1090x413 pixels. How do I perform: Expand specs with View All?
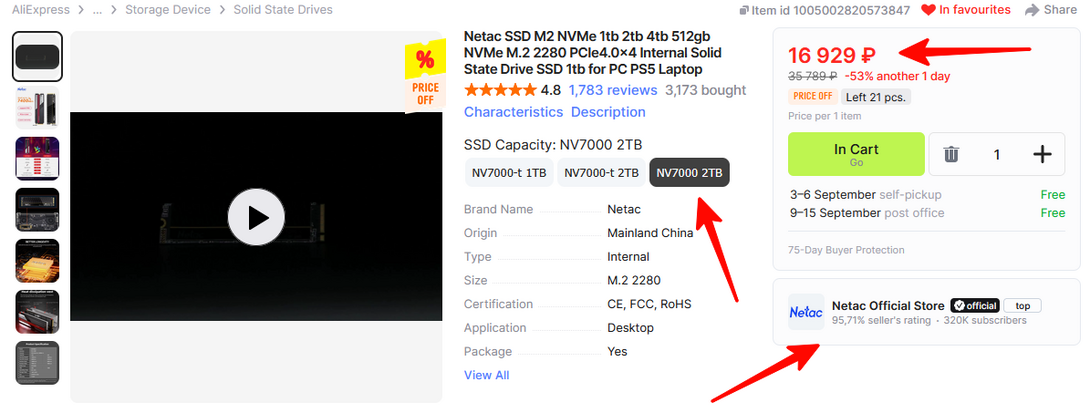point(487,375)
